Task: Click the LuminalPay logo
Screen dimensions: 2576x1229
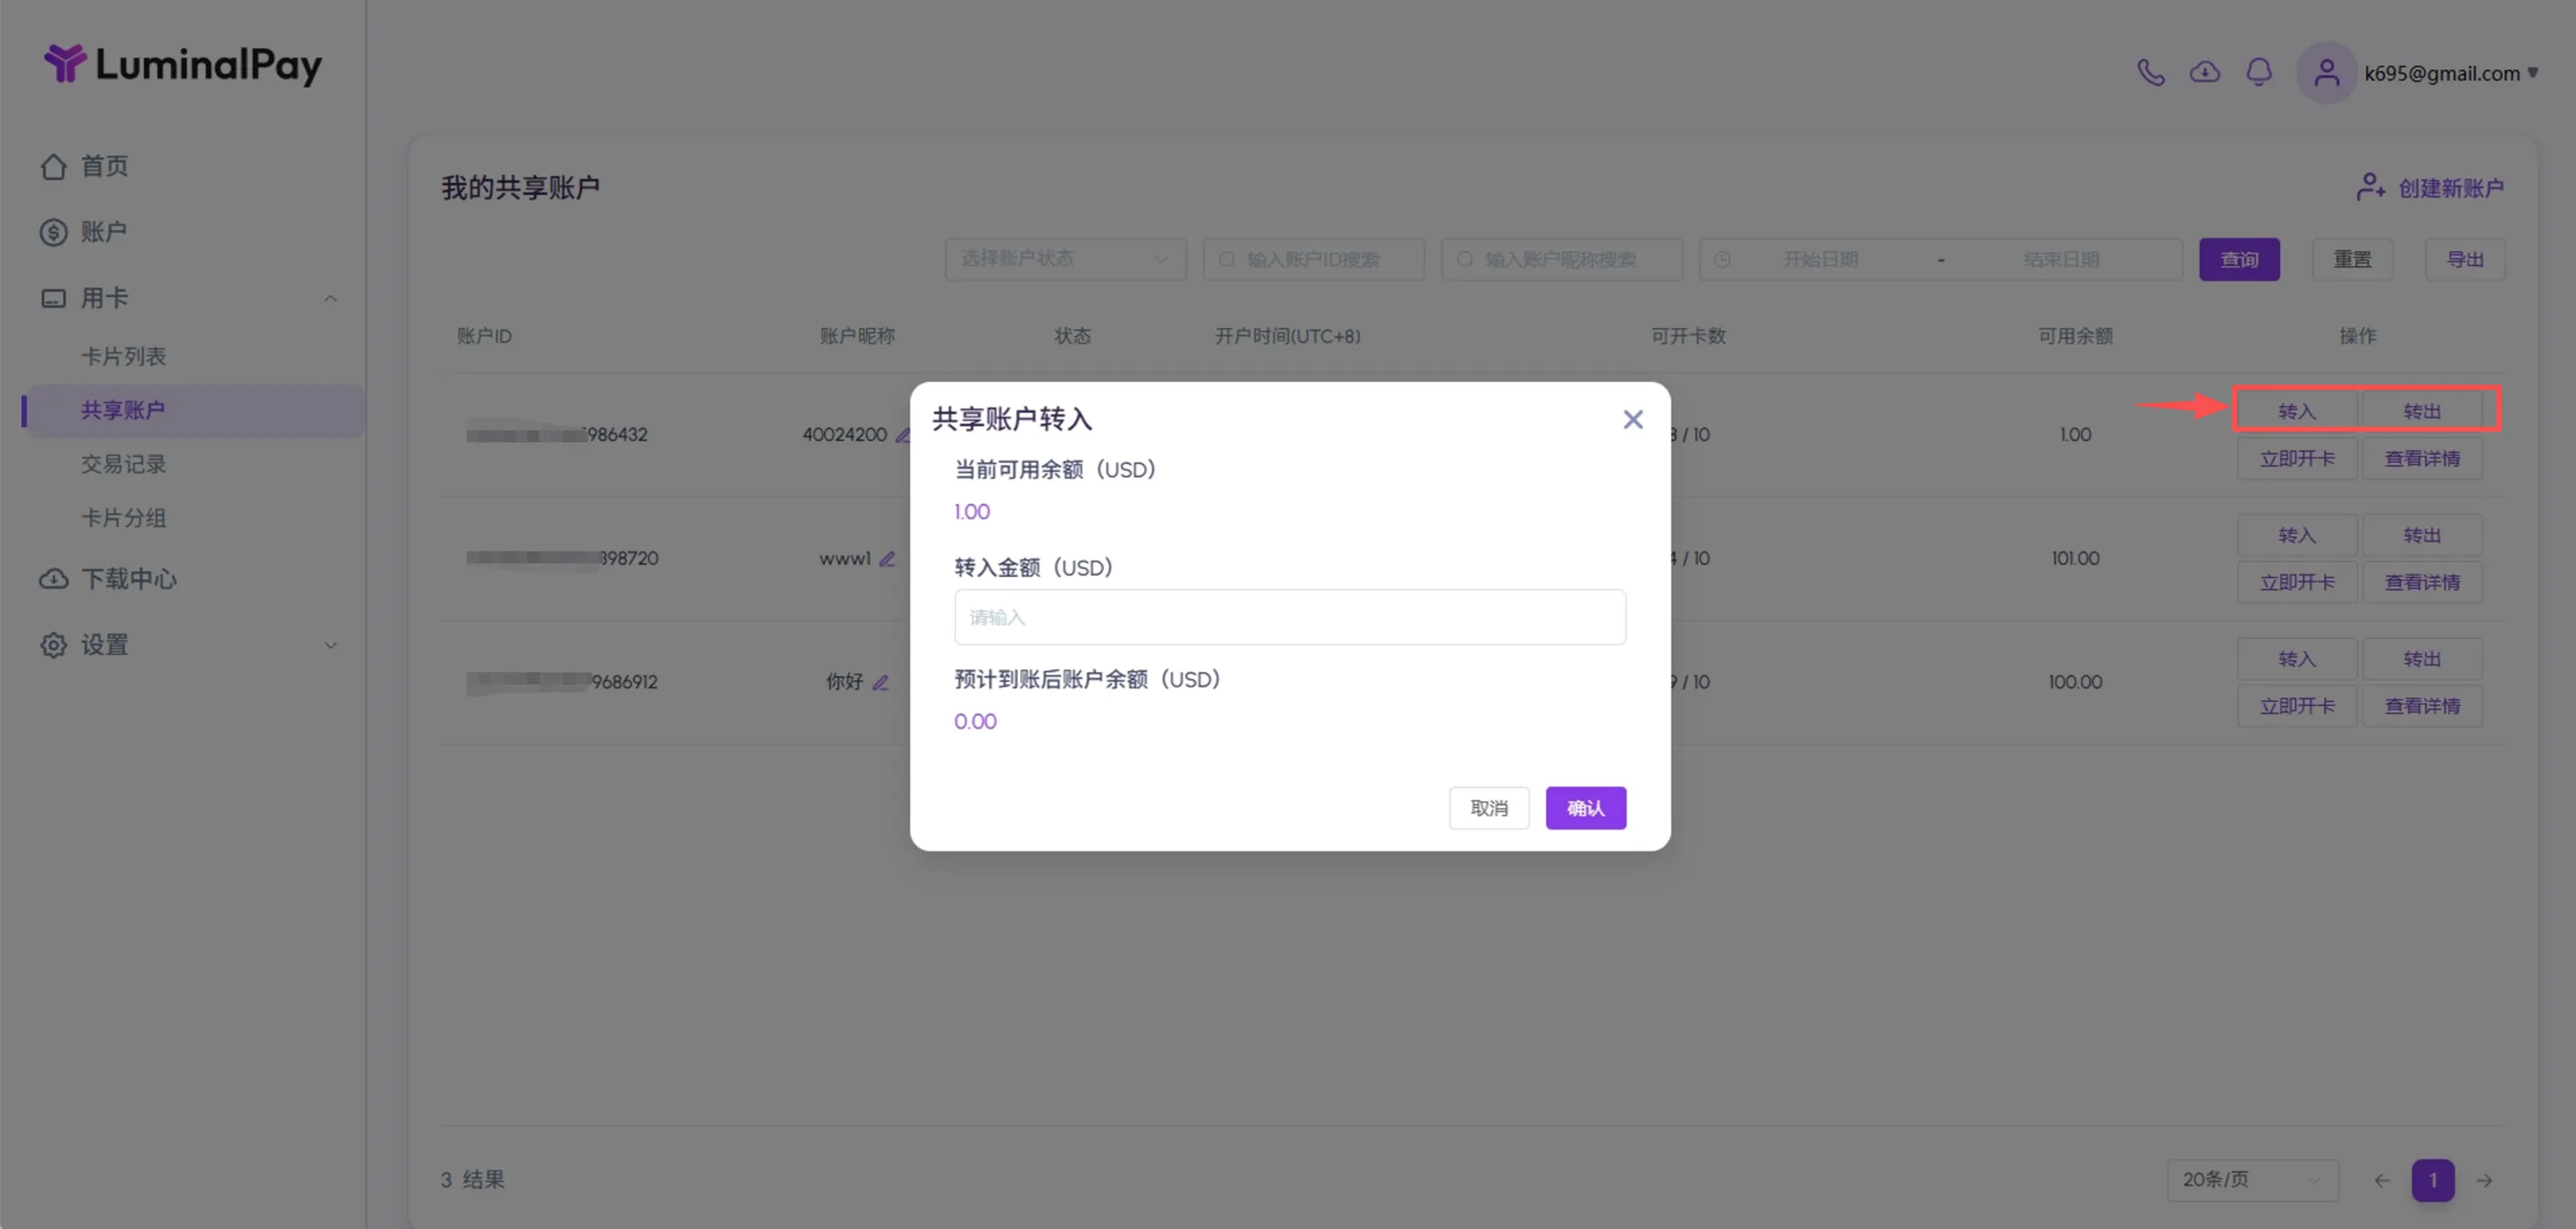Action: tap(183, 65)
